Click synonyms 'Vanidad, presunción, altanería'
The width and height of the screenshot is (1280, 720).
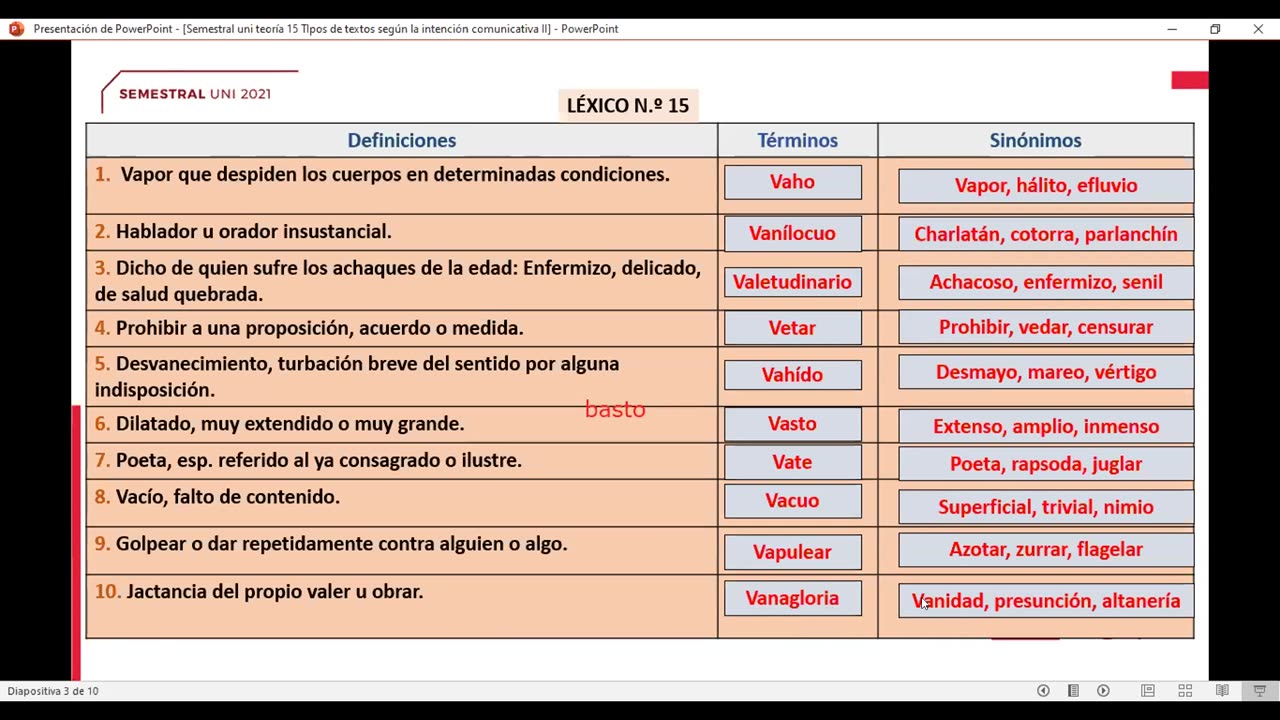pyautogui.click(x=1046, y=601)
